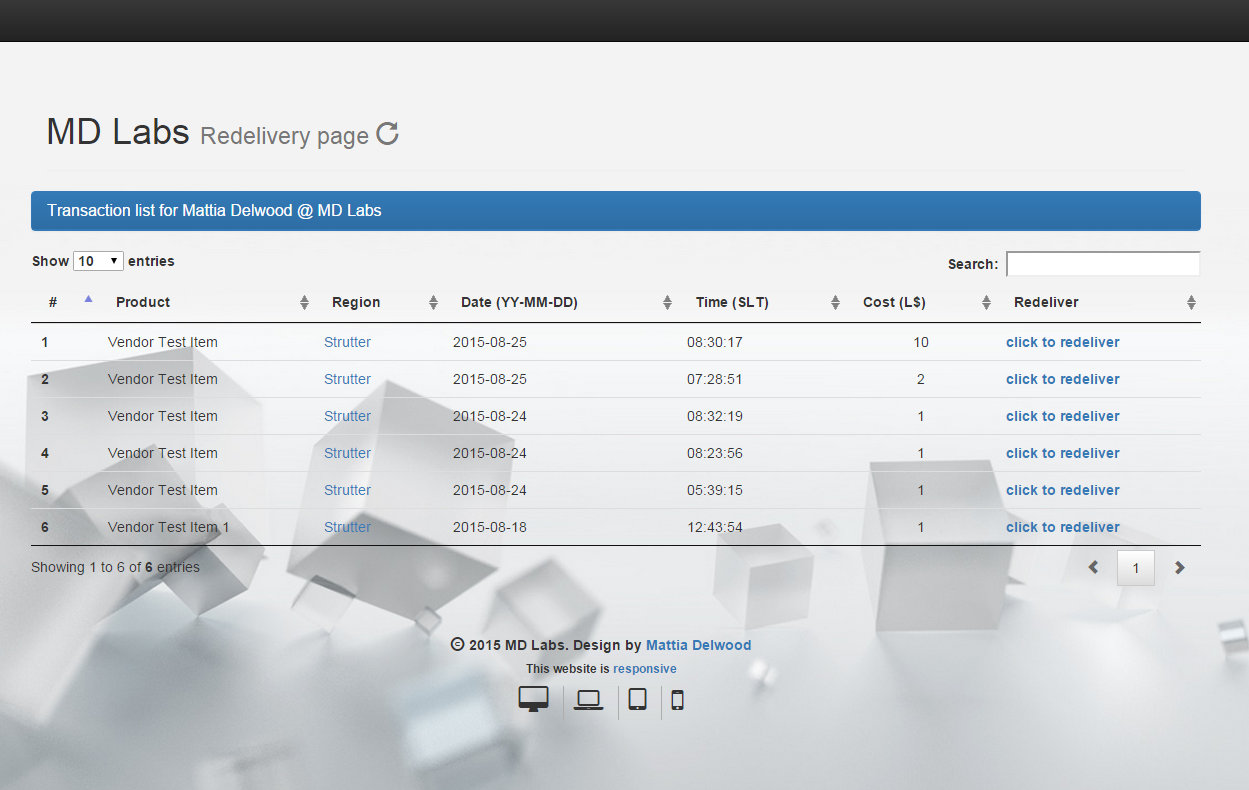
Task: Go back using the left pagination chevron
Action: click(1092, 567)
